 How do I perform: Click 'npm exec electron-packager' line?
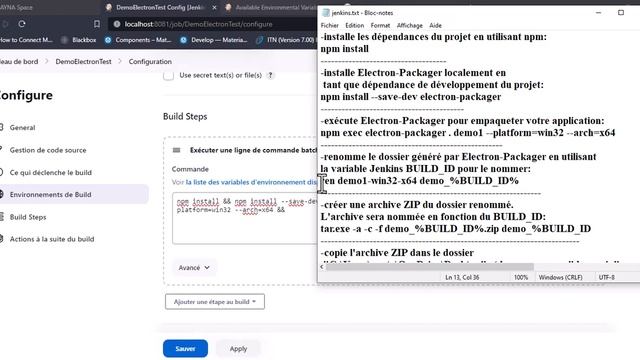coord(468,133)
